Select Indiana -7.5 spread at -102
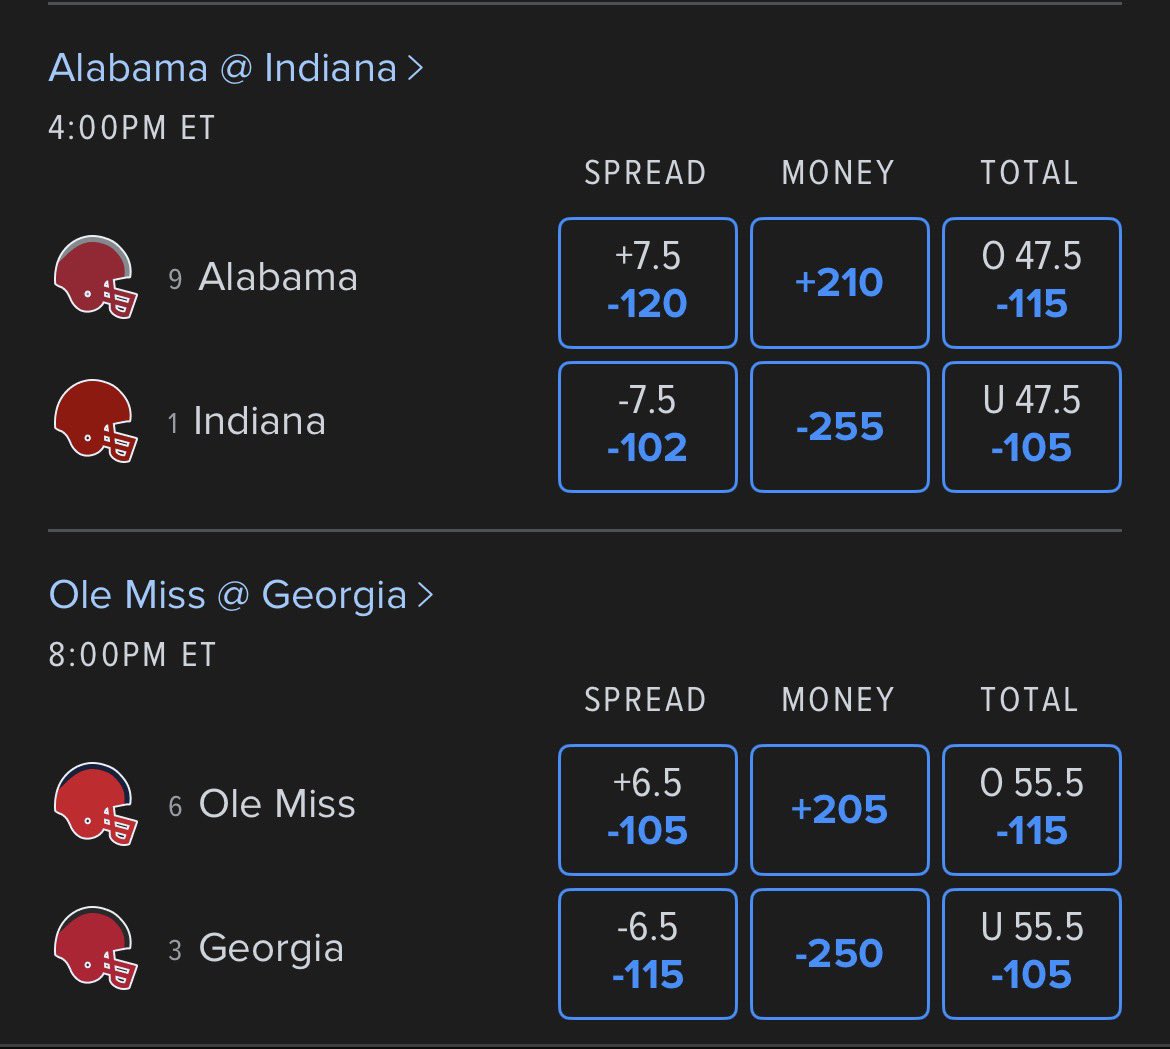1170x1049 pixels. [x=648, y=427]
